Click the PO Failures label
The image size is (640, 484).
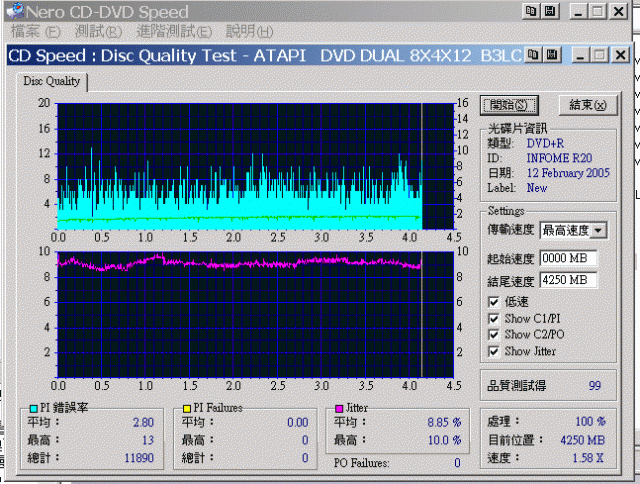coord(361,463)
